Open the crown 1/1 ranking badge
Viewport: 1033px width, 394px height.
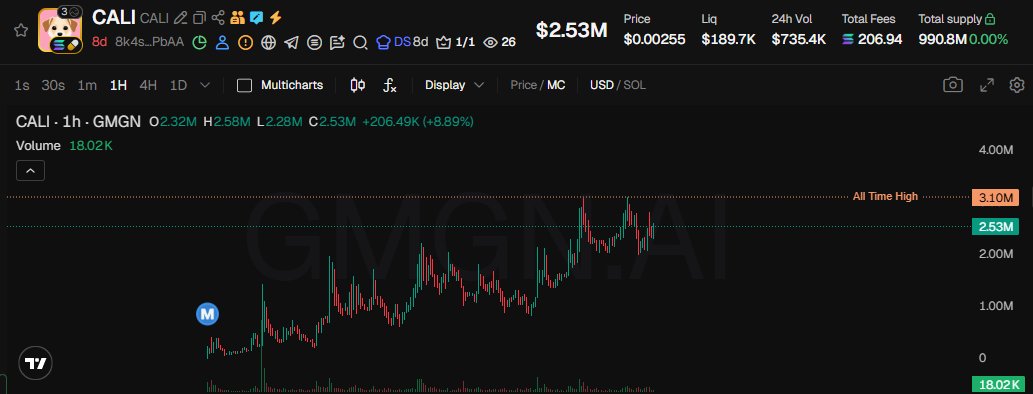(x=455, y=42)
